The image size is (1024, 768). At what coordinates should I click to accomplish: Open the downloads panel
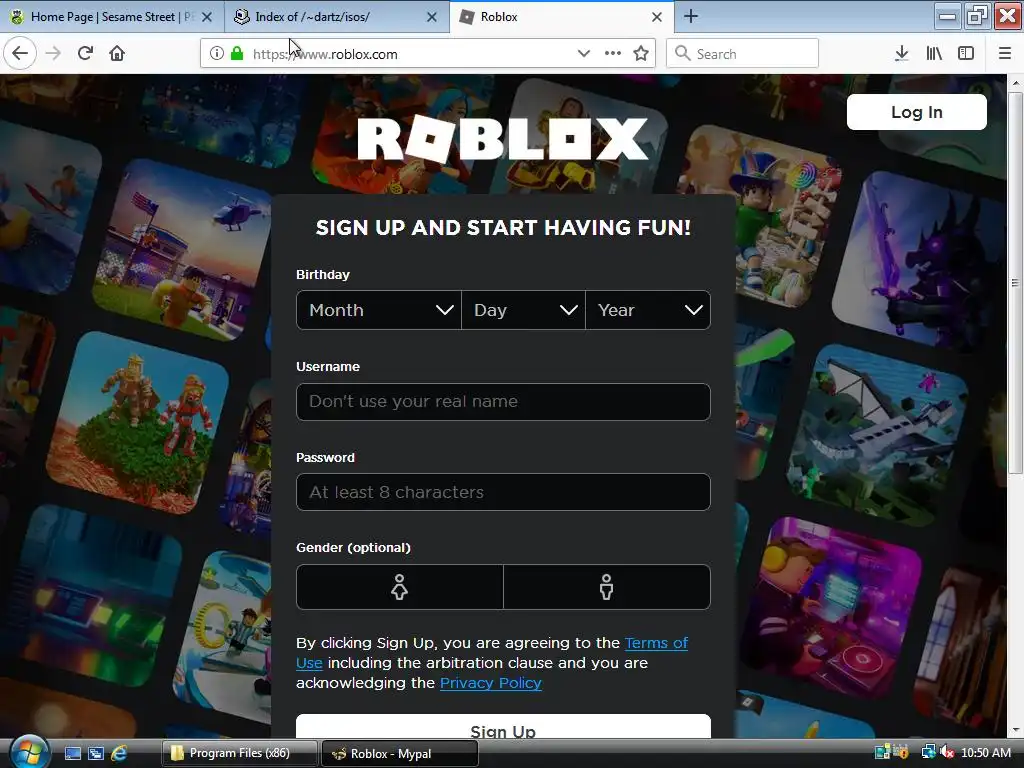coord(902,54)
